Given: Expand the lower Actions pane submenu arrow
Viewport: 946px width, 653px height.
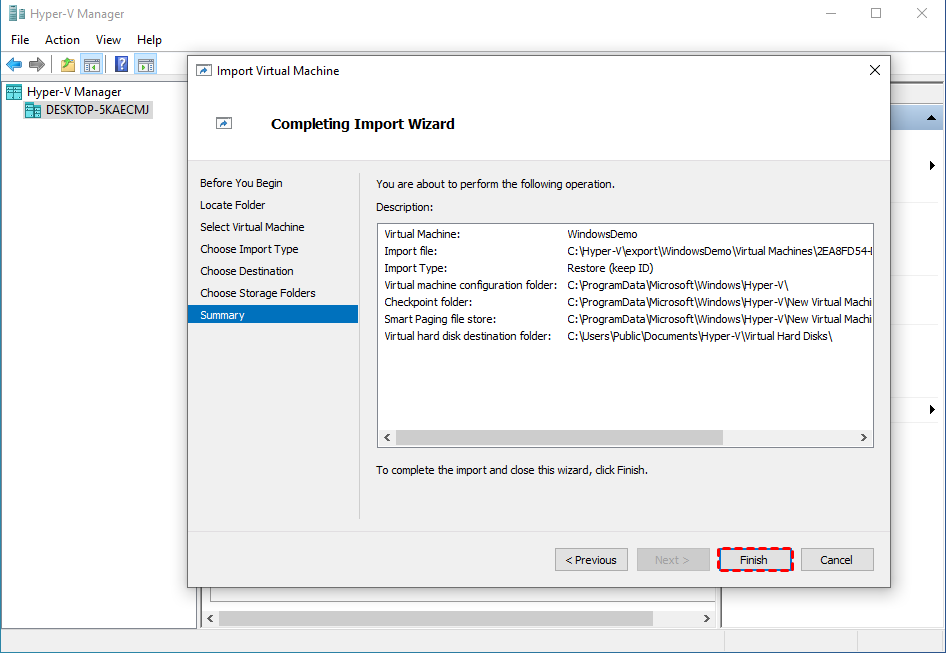Looking at the screenshot, I should click(x=932, y=410).
